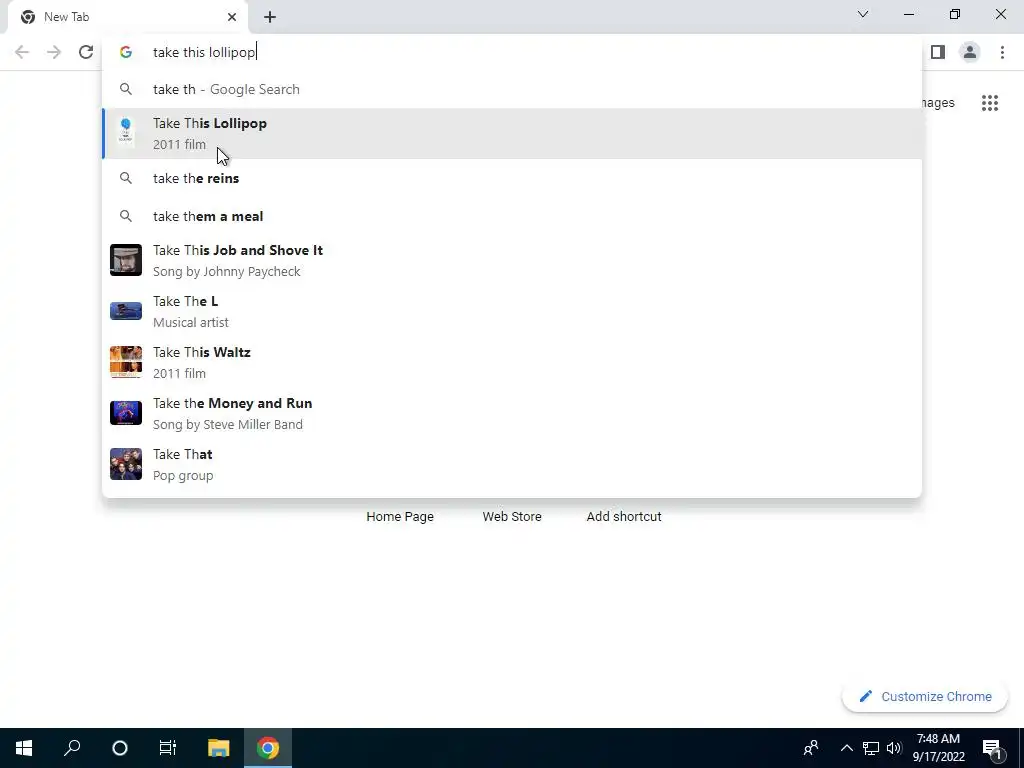
Task: Select the New Tab tab
Action: 128,17
